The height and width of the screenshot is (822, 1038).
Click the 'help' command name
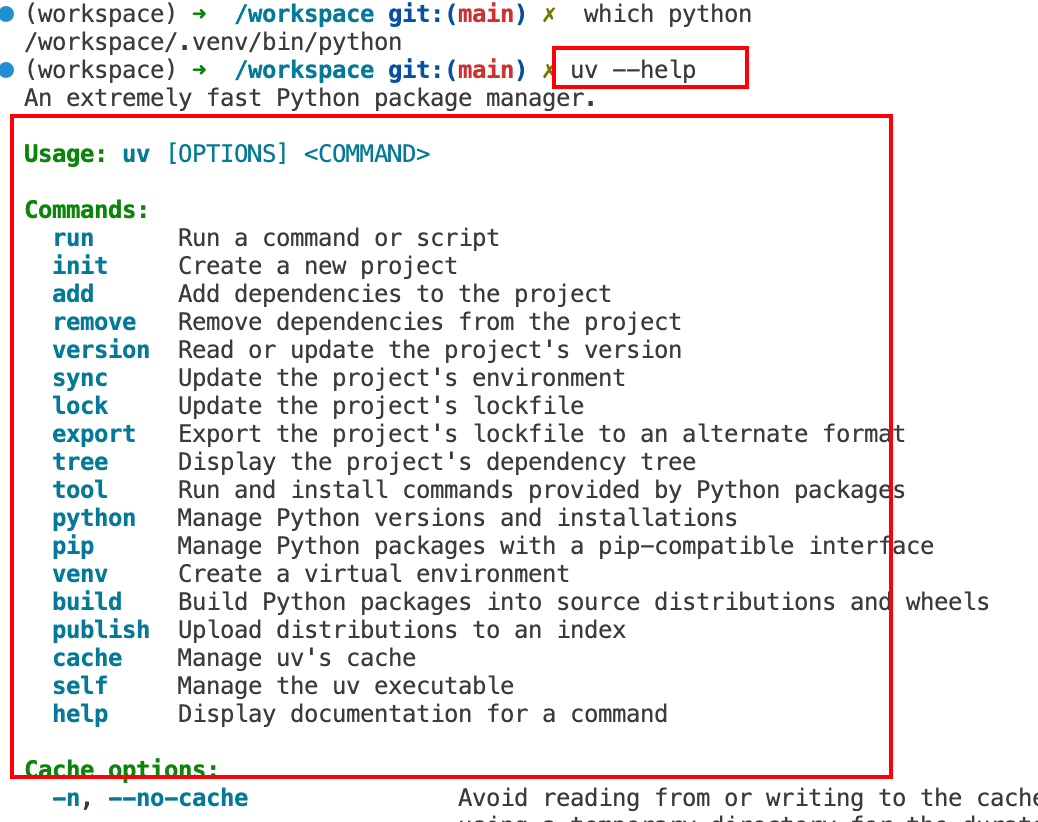(80, 714)
